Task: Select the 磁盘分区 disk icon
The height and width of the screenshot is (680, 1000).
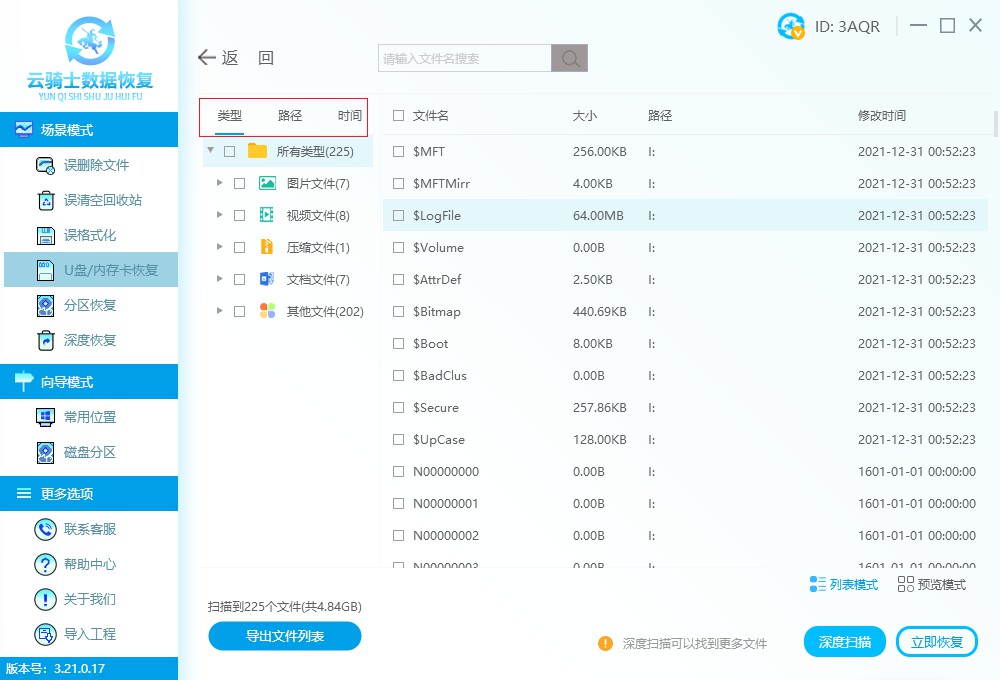Action: click(45, 452)
